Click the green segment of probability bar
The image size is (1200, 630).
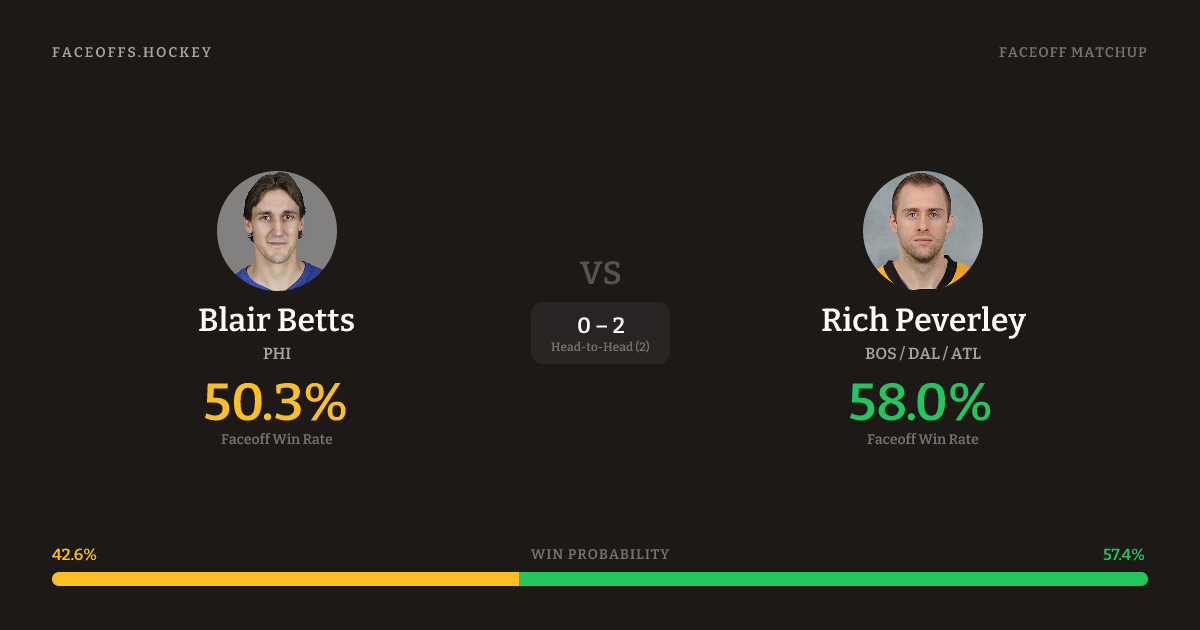pyautogui.click(x=833, y=579)
